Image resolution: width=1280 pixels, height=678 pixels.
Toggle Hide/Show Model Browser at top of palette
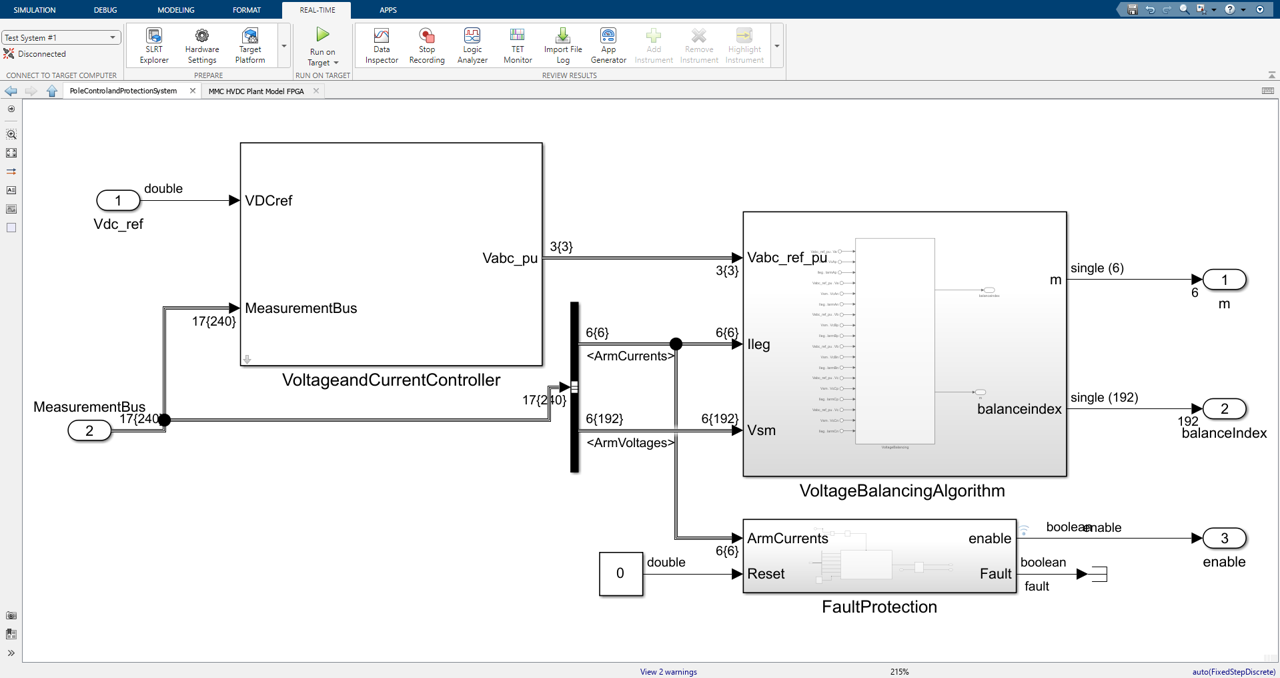coord(11,109)
